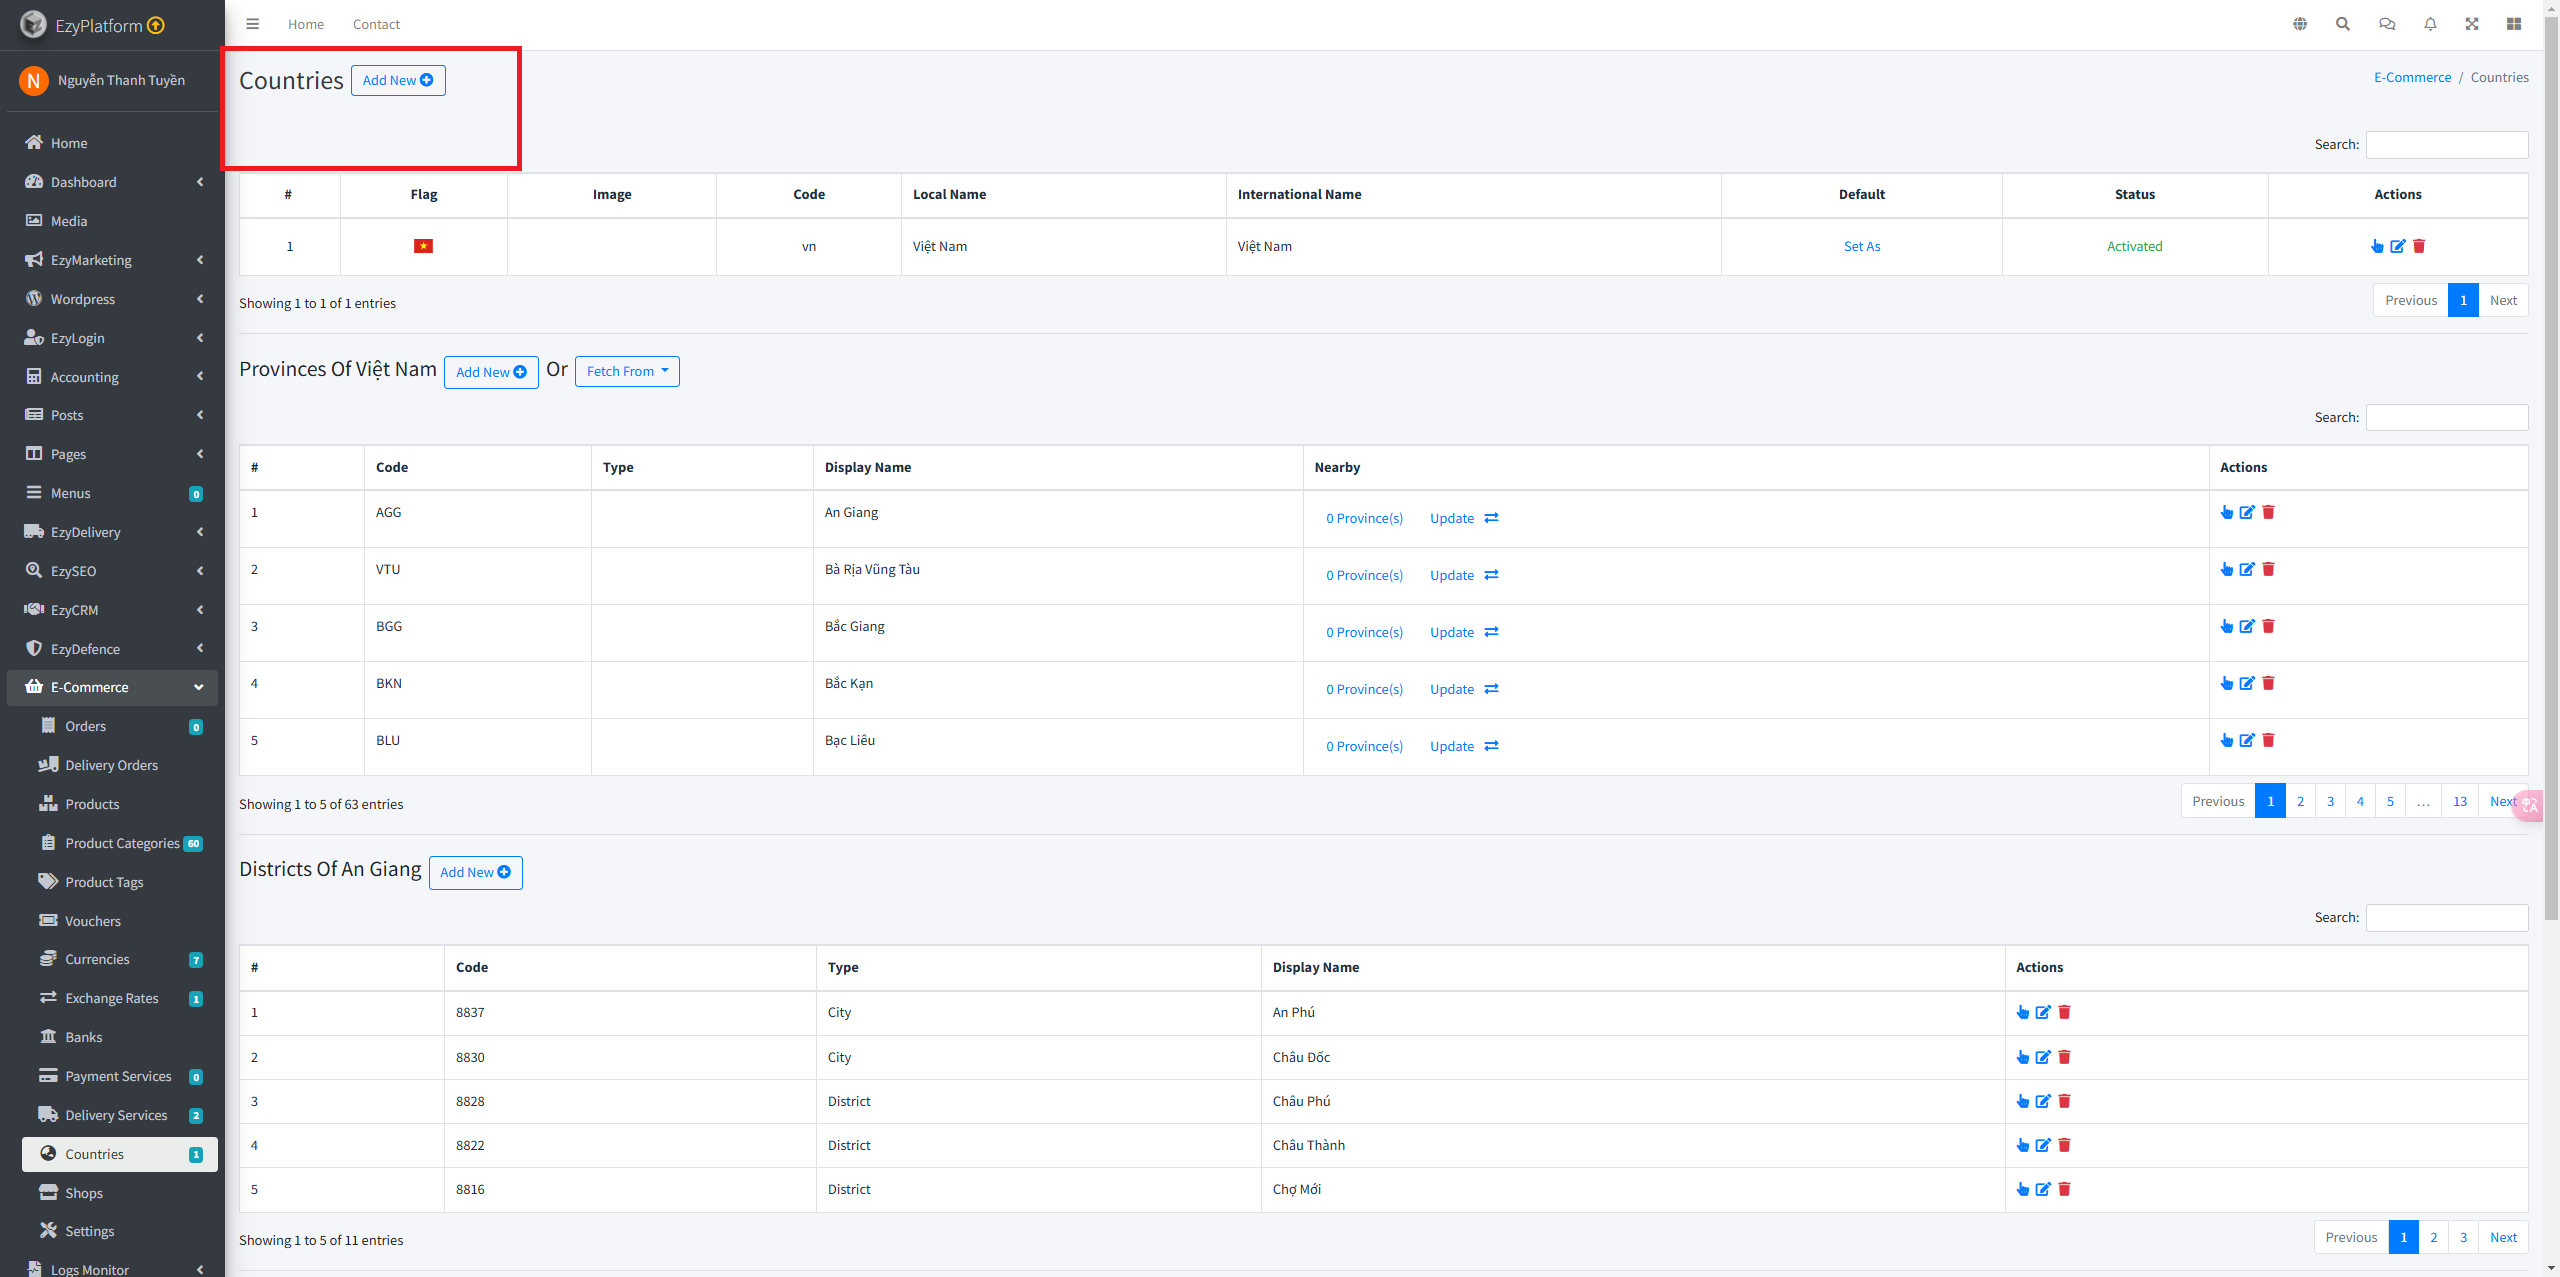This screenshot has width=2560, height=1277.
Task: Click Set As default link for Việt Nam
Action: coord(1862,246)
